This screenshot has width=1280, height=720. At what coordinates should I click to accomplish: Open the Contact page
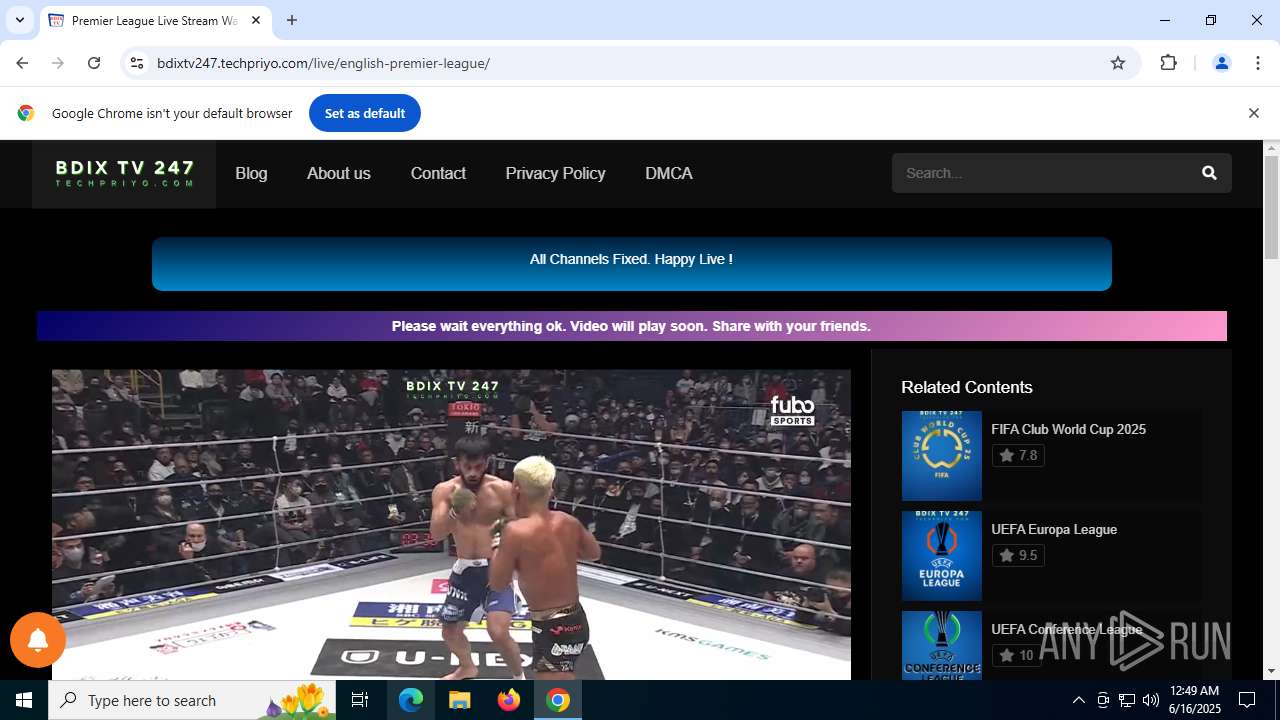[x=438, y=173]
